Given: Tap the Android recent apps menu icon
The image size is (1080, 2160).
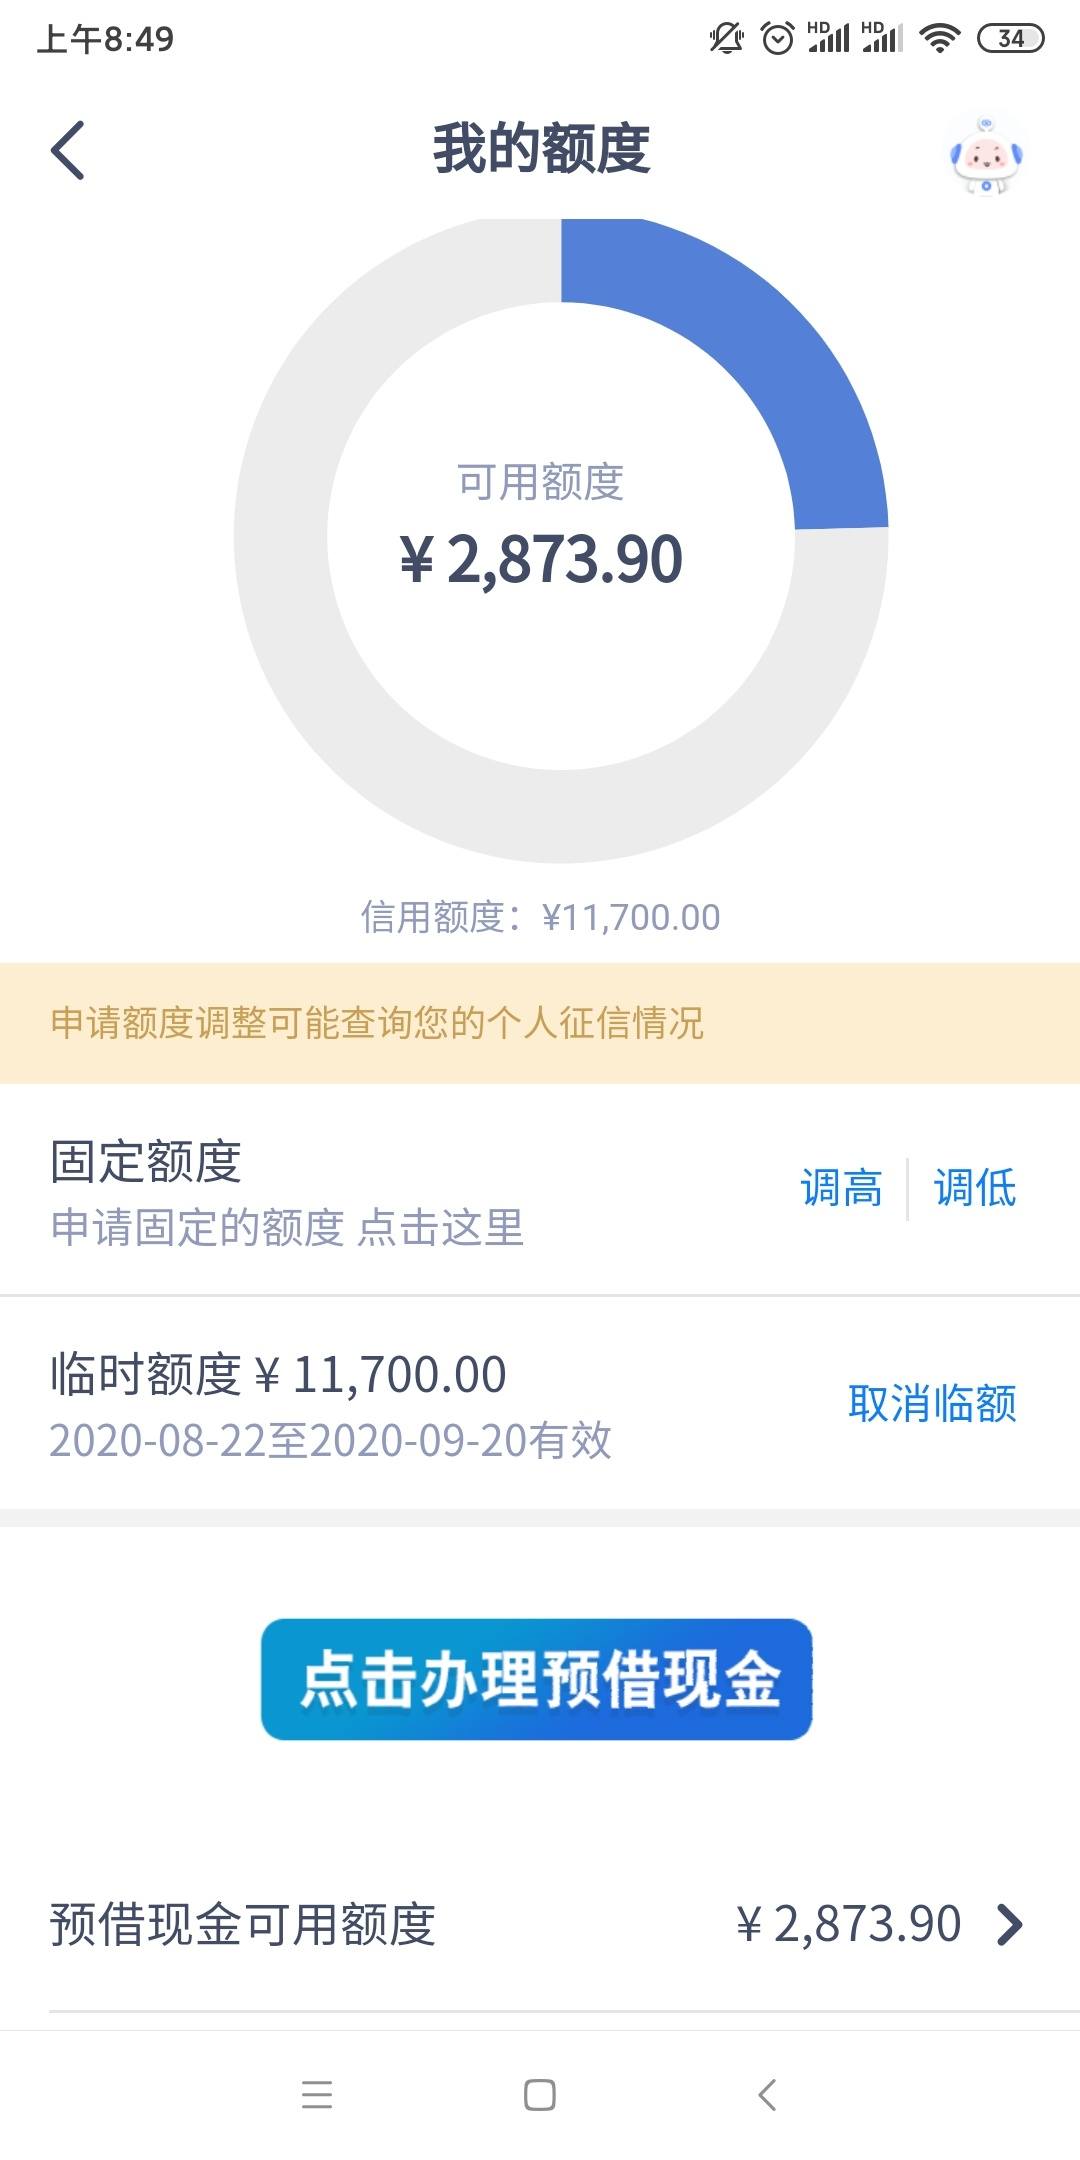Looking at the screenshot, I should click(x=317, y=2095).
